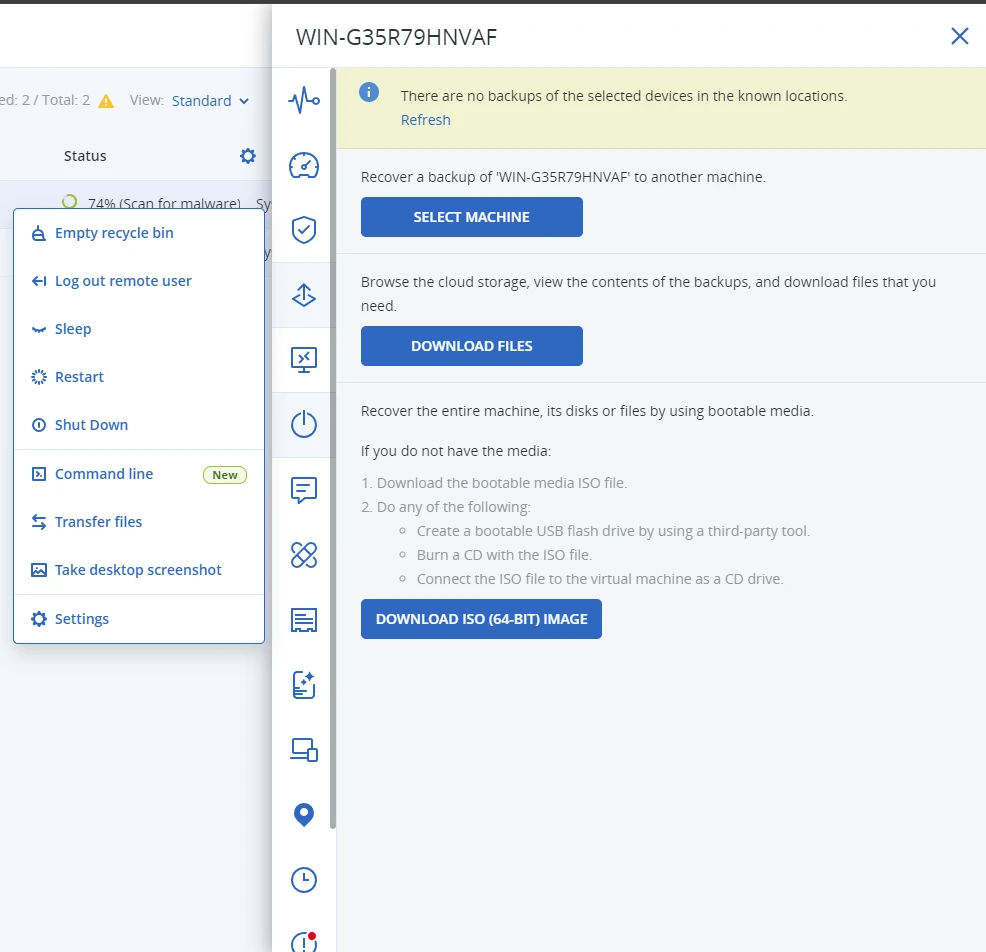Screen dimensions: 986x952
Task: Click the Status column gear icon
Action: click(x=248, y=156)
